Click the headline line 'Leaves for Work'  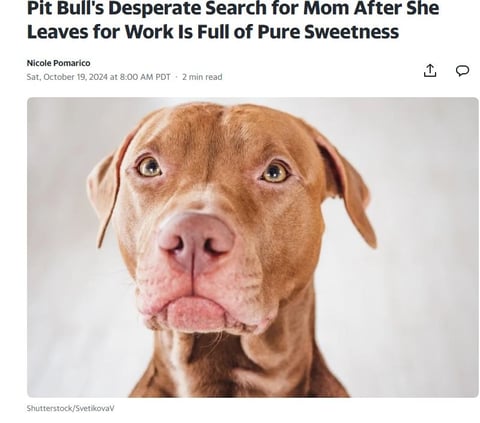tap(213, 32)
